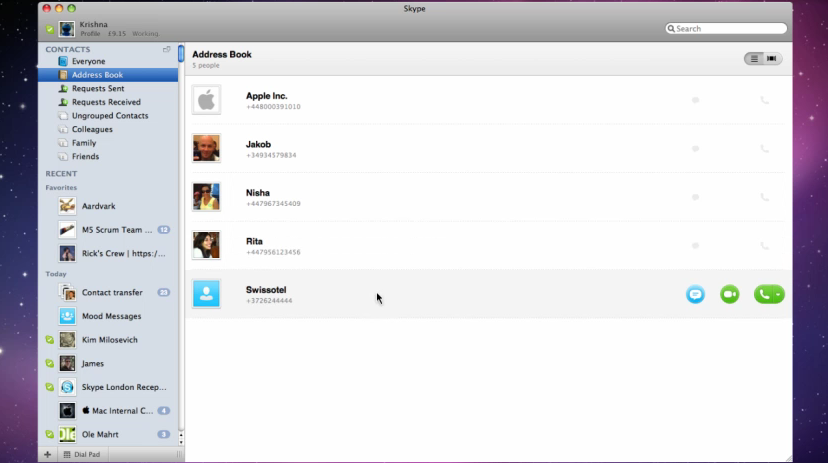Open call options dropdown for Swissotel
Screen dimensions: 828x463
(778, 294)
